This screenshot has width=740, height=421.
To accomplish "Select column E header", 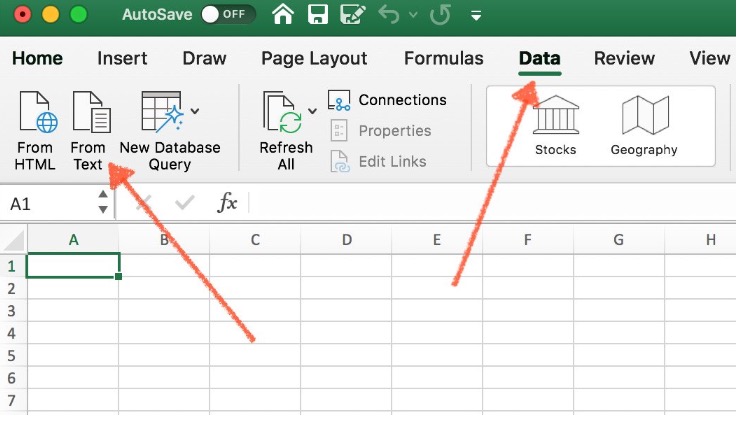I will (x=437, y=239).
